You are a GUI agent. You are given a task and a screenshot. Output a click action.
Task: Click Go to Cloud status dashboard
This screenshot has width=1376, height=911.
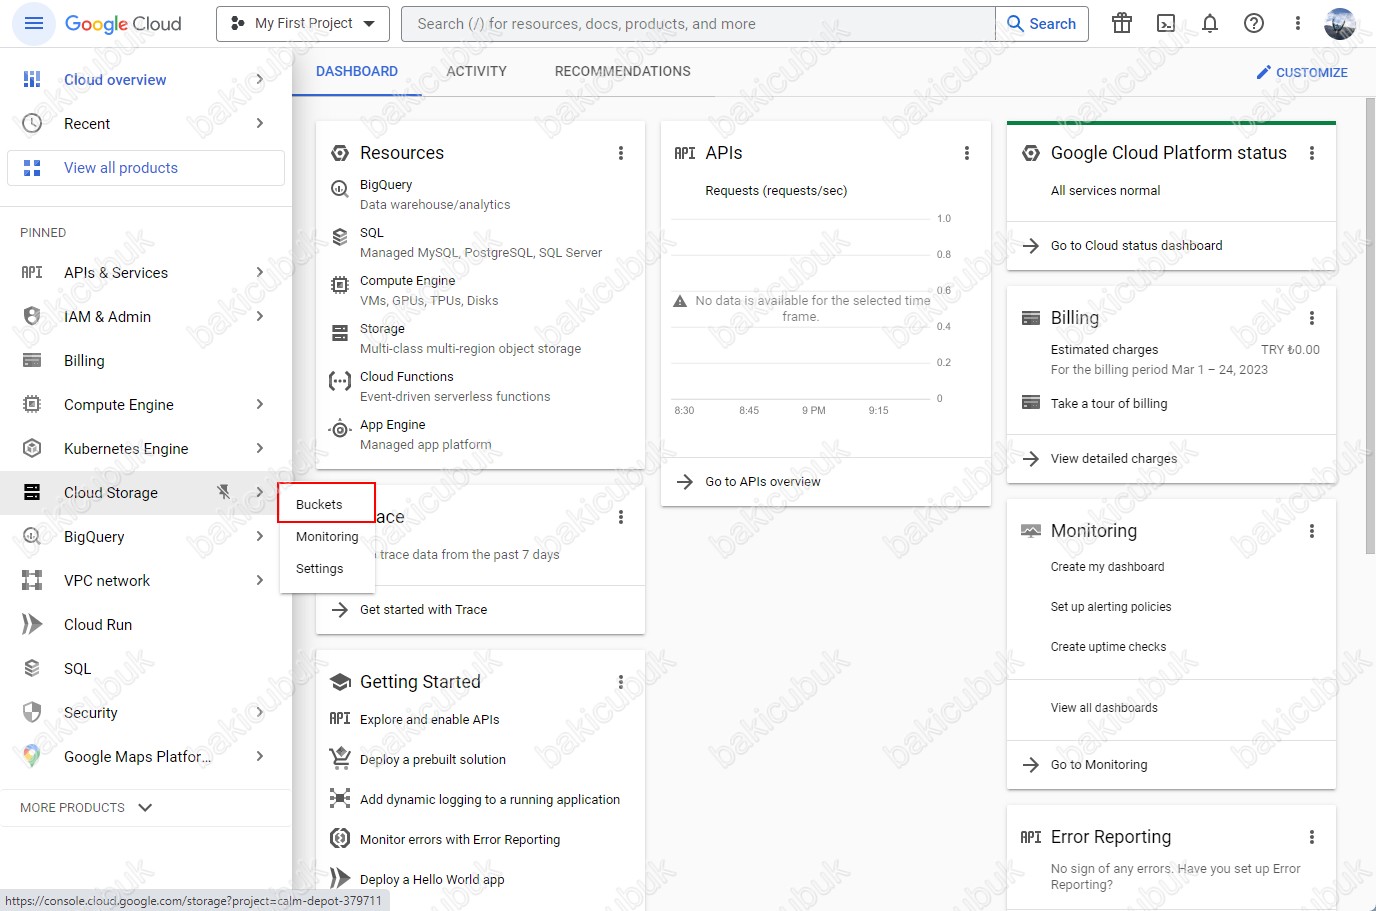1136,246
